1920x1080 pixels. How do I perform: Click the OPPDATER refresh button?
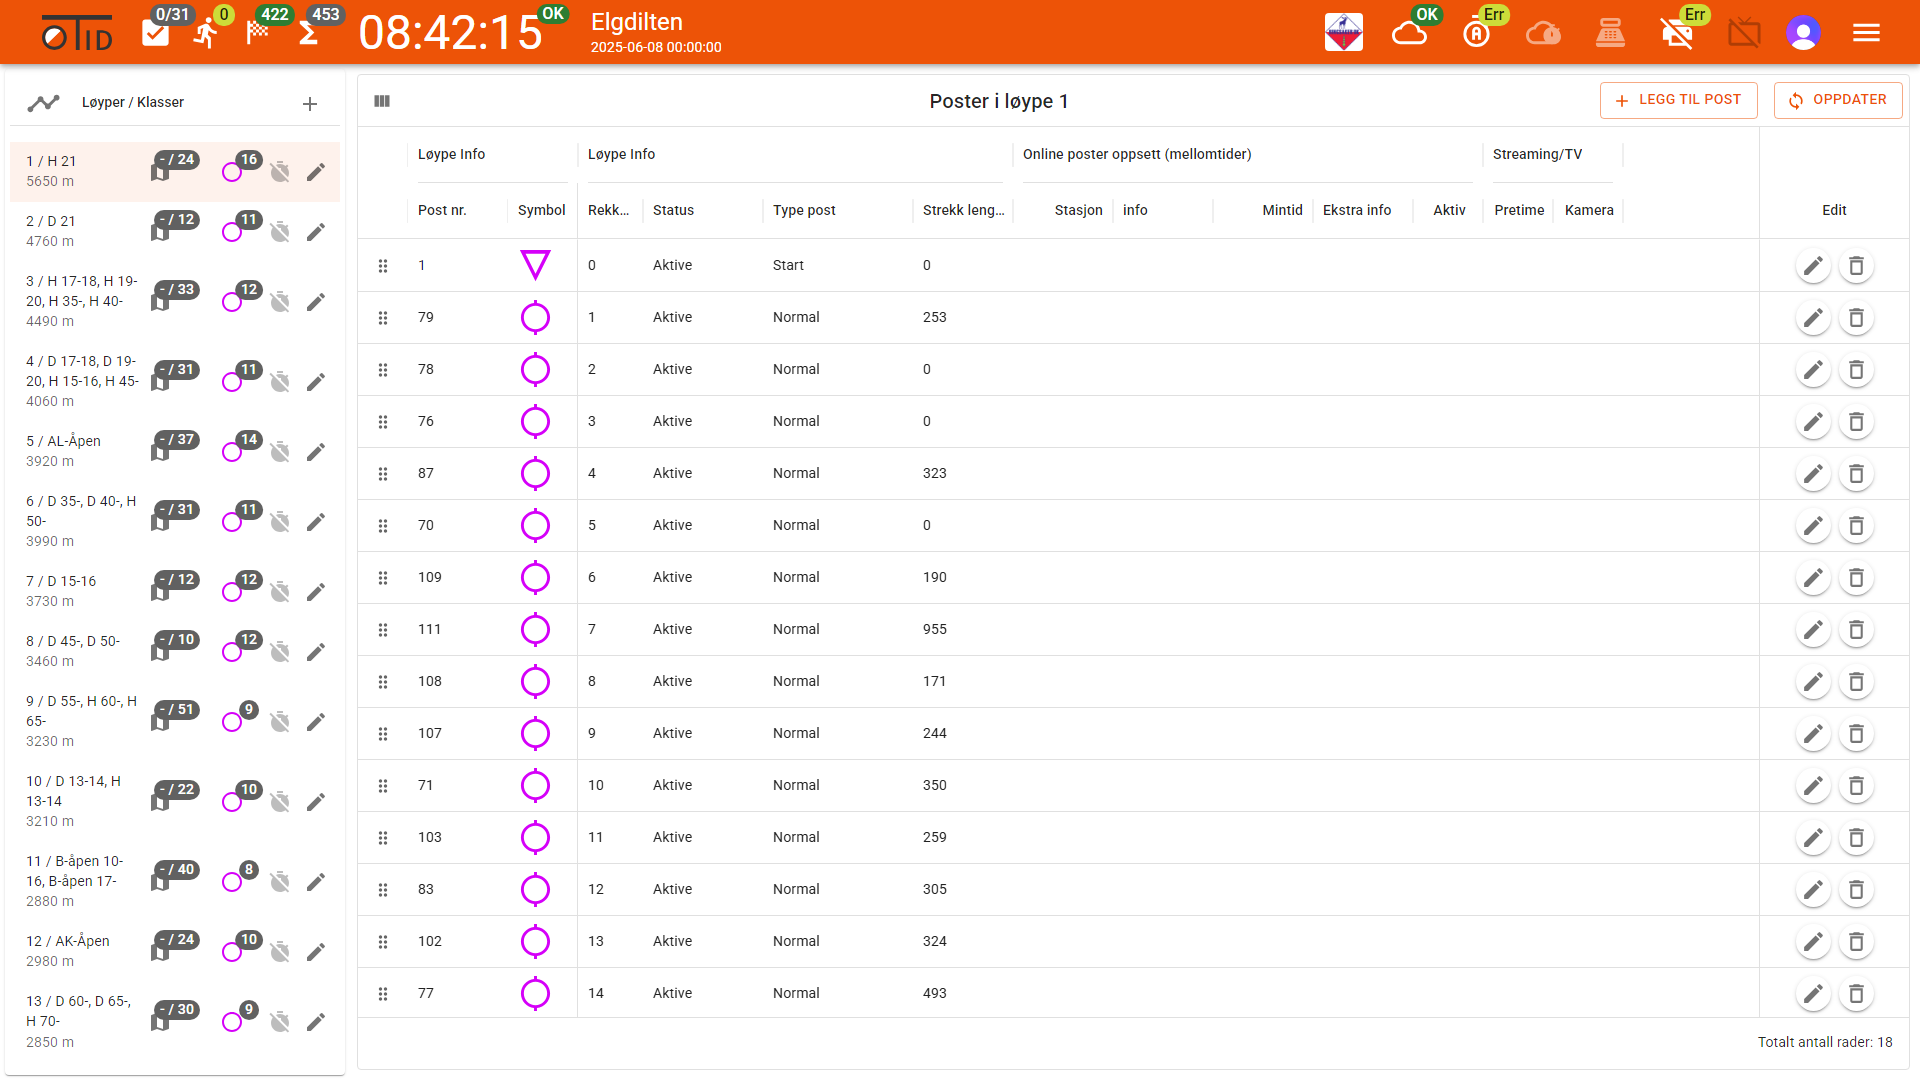(1838, 100)
